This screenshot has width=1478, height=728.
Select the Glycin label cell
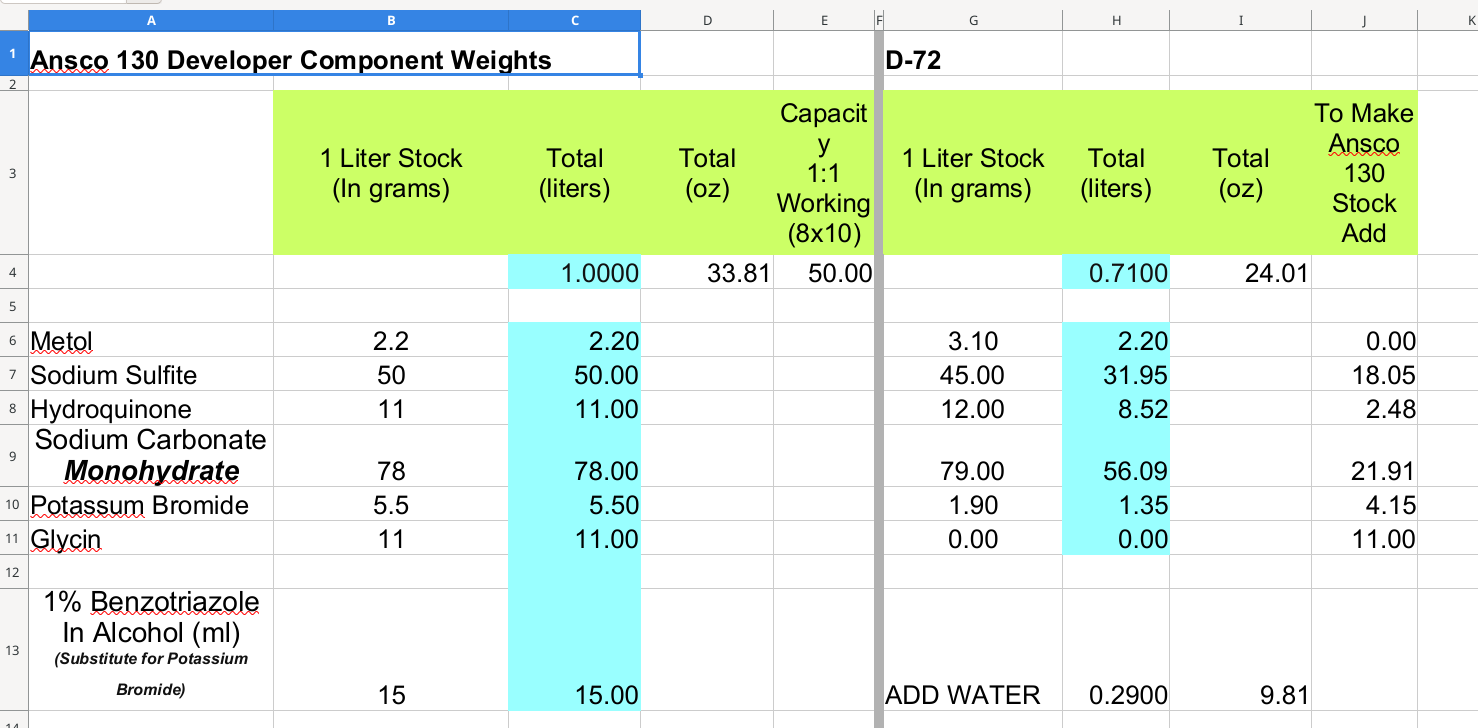pyautogui.click(x=150, y=539)
